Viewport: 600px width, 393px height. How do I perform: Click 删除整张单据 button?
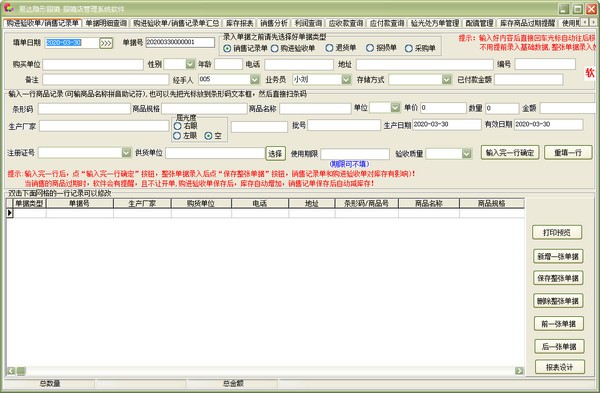point(558,301)
